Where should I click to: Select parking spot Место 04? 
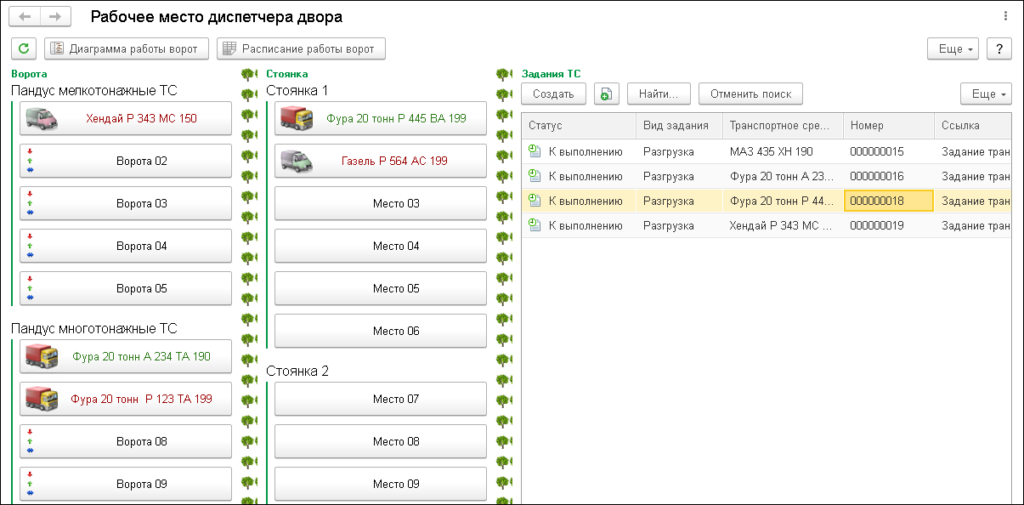(x=381, y=246)
